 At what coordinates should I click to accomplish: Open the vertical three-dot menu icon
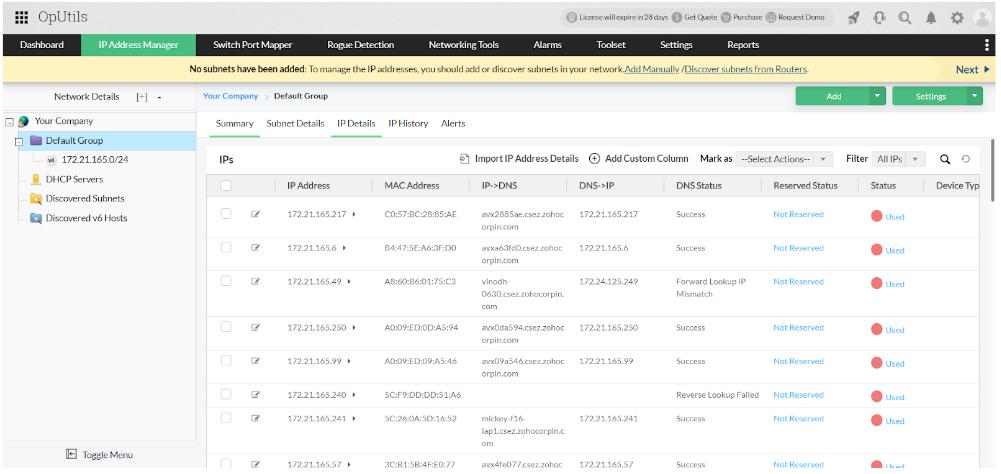point(987,45)
